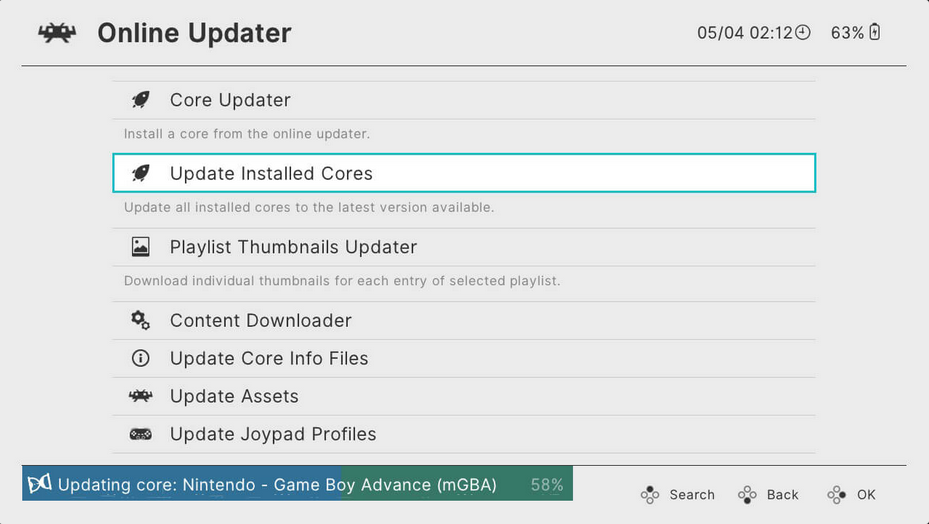The image size is (929, 524).
Task: Click the mGBA core update progress bar
Action: pos(297,484)
